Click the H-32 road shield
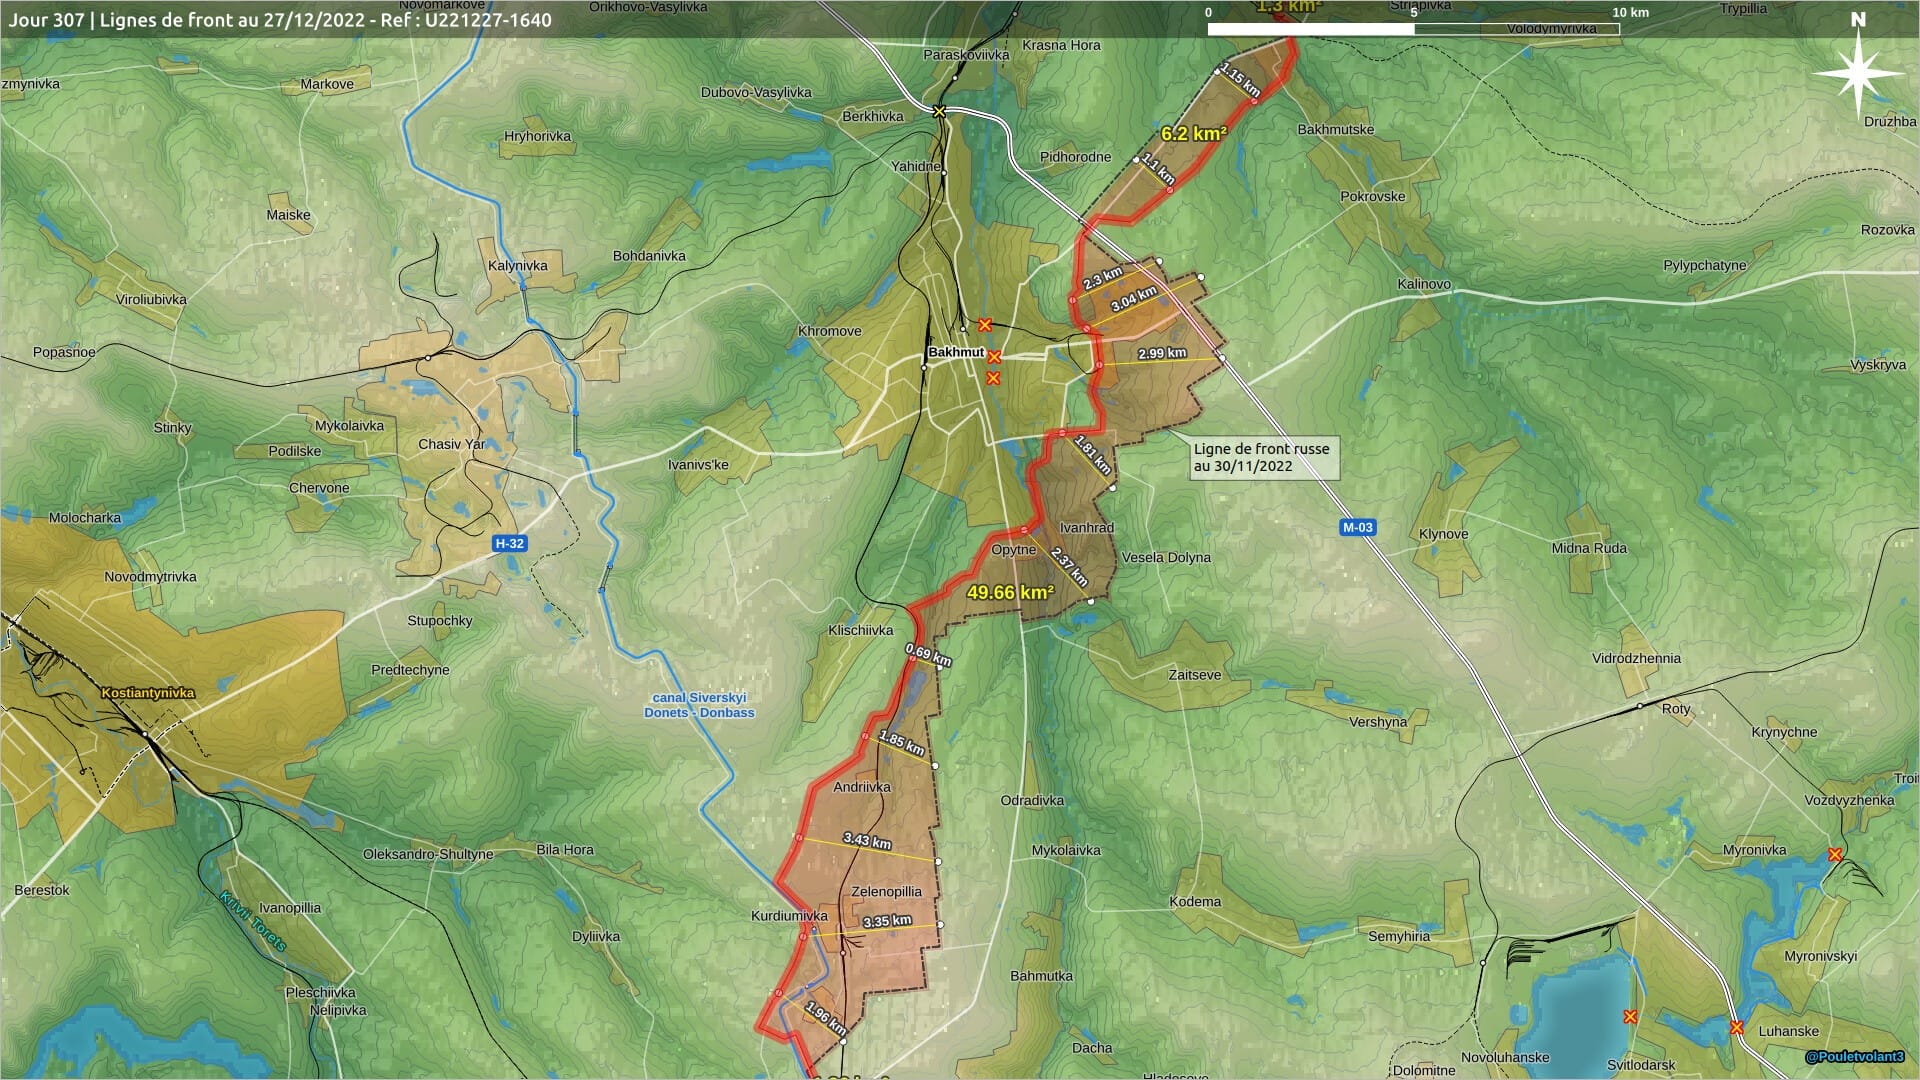Image resolution: width=1920 pixels, height=1080 pixels. pos(509,544)
